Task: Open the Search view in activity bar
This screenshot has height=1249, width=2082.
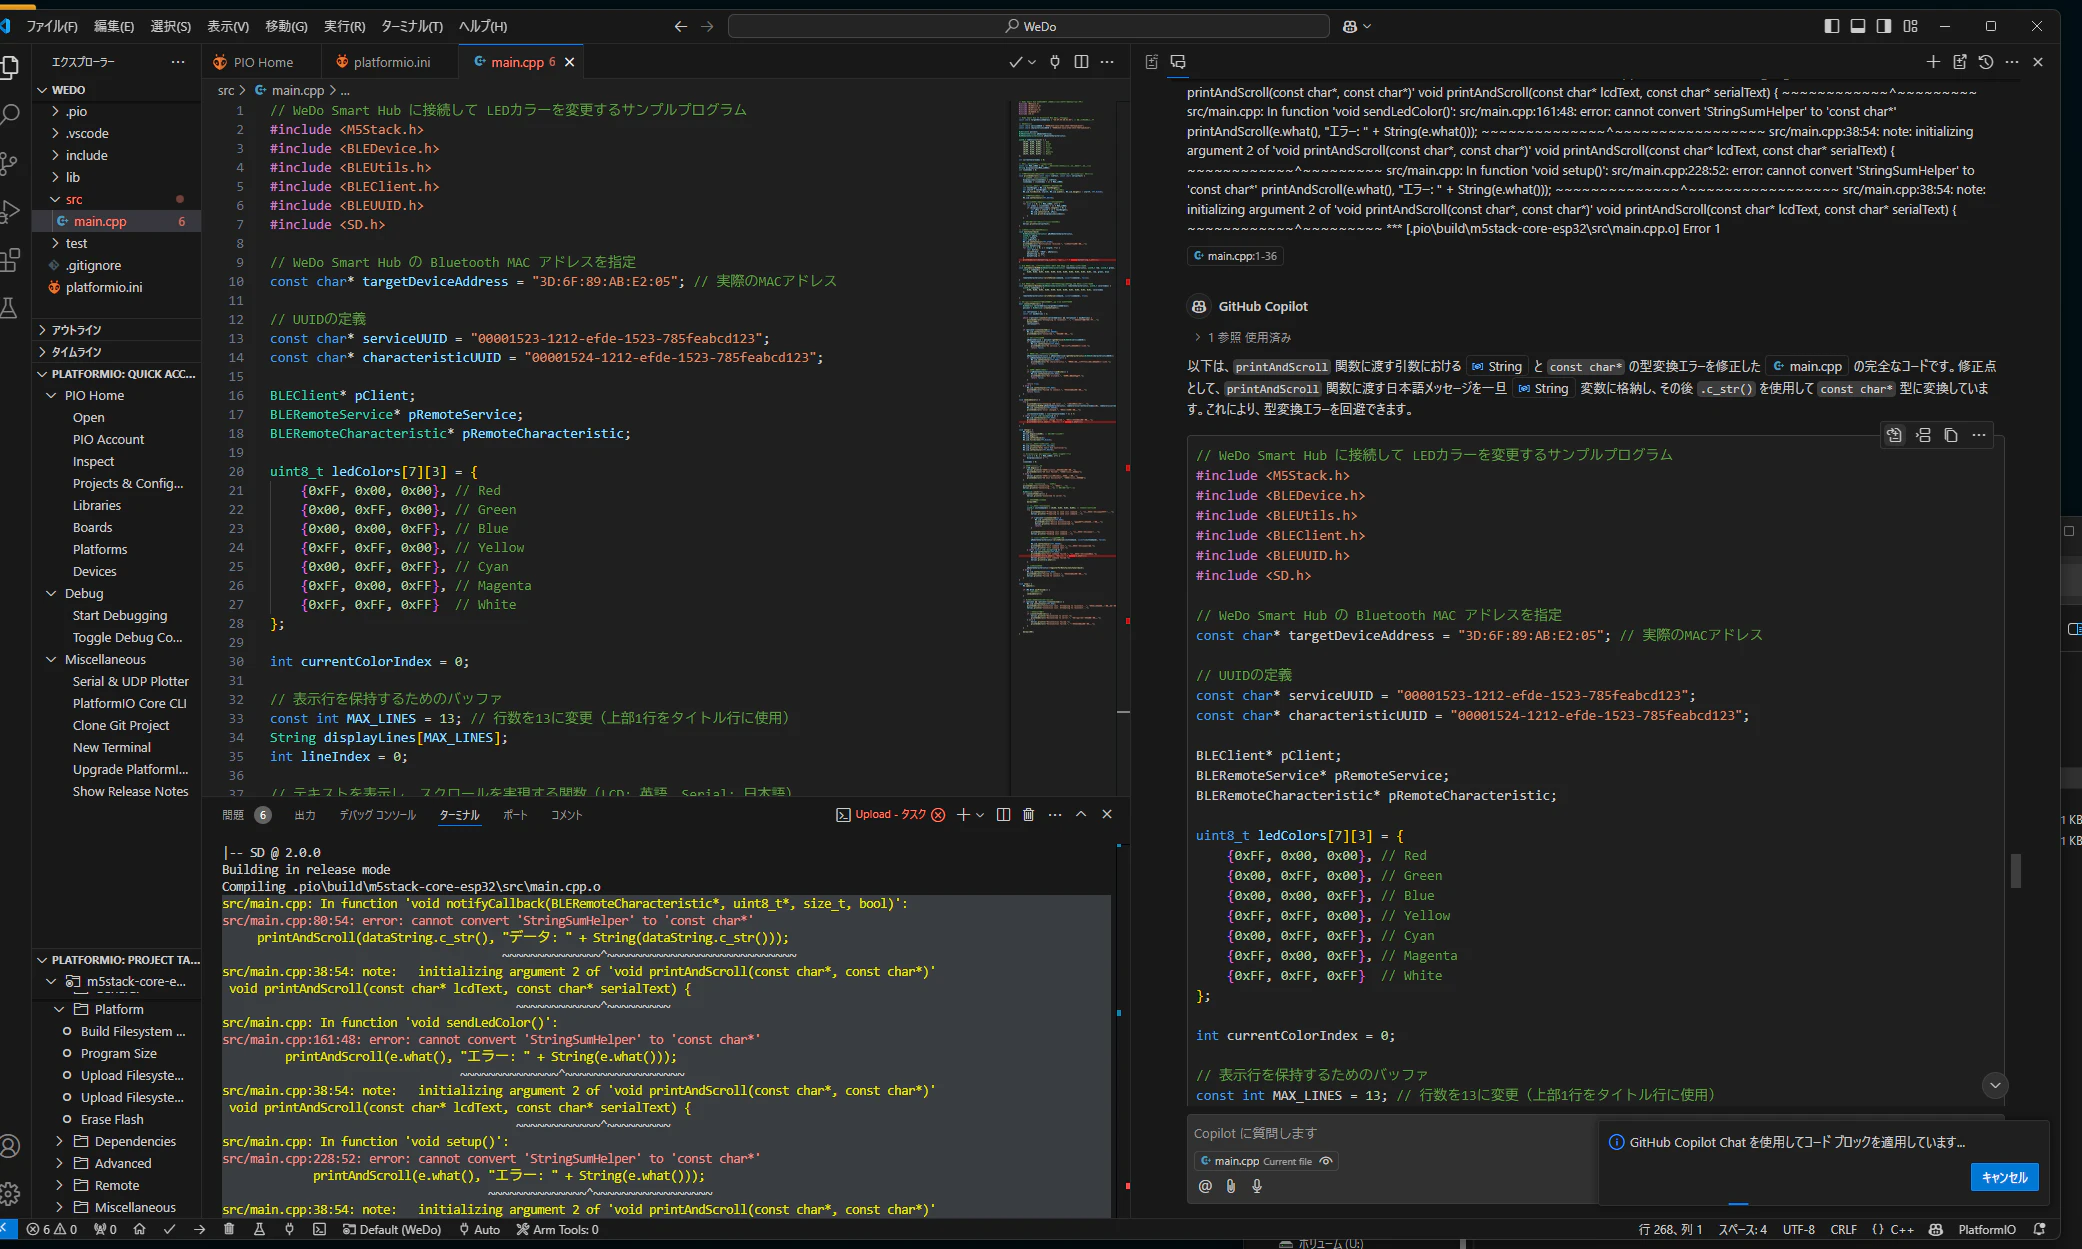Action: [10, 115]
